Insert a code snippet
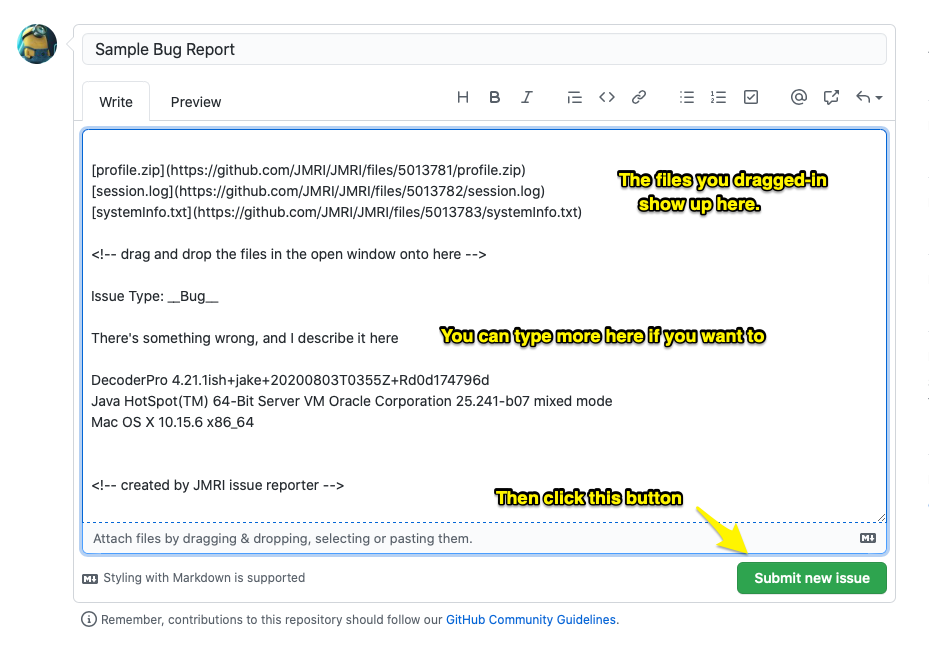 607,97
